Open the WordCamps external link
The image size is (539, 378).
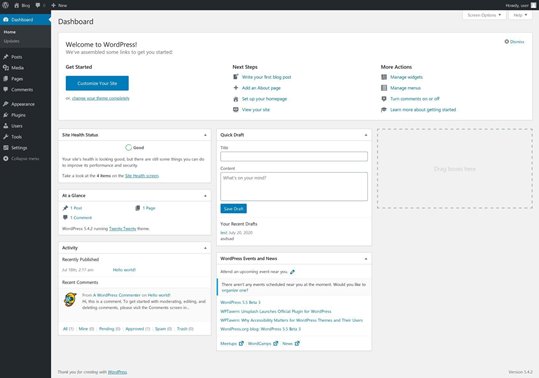click(x=263, y=343)
